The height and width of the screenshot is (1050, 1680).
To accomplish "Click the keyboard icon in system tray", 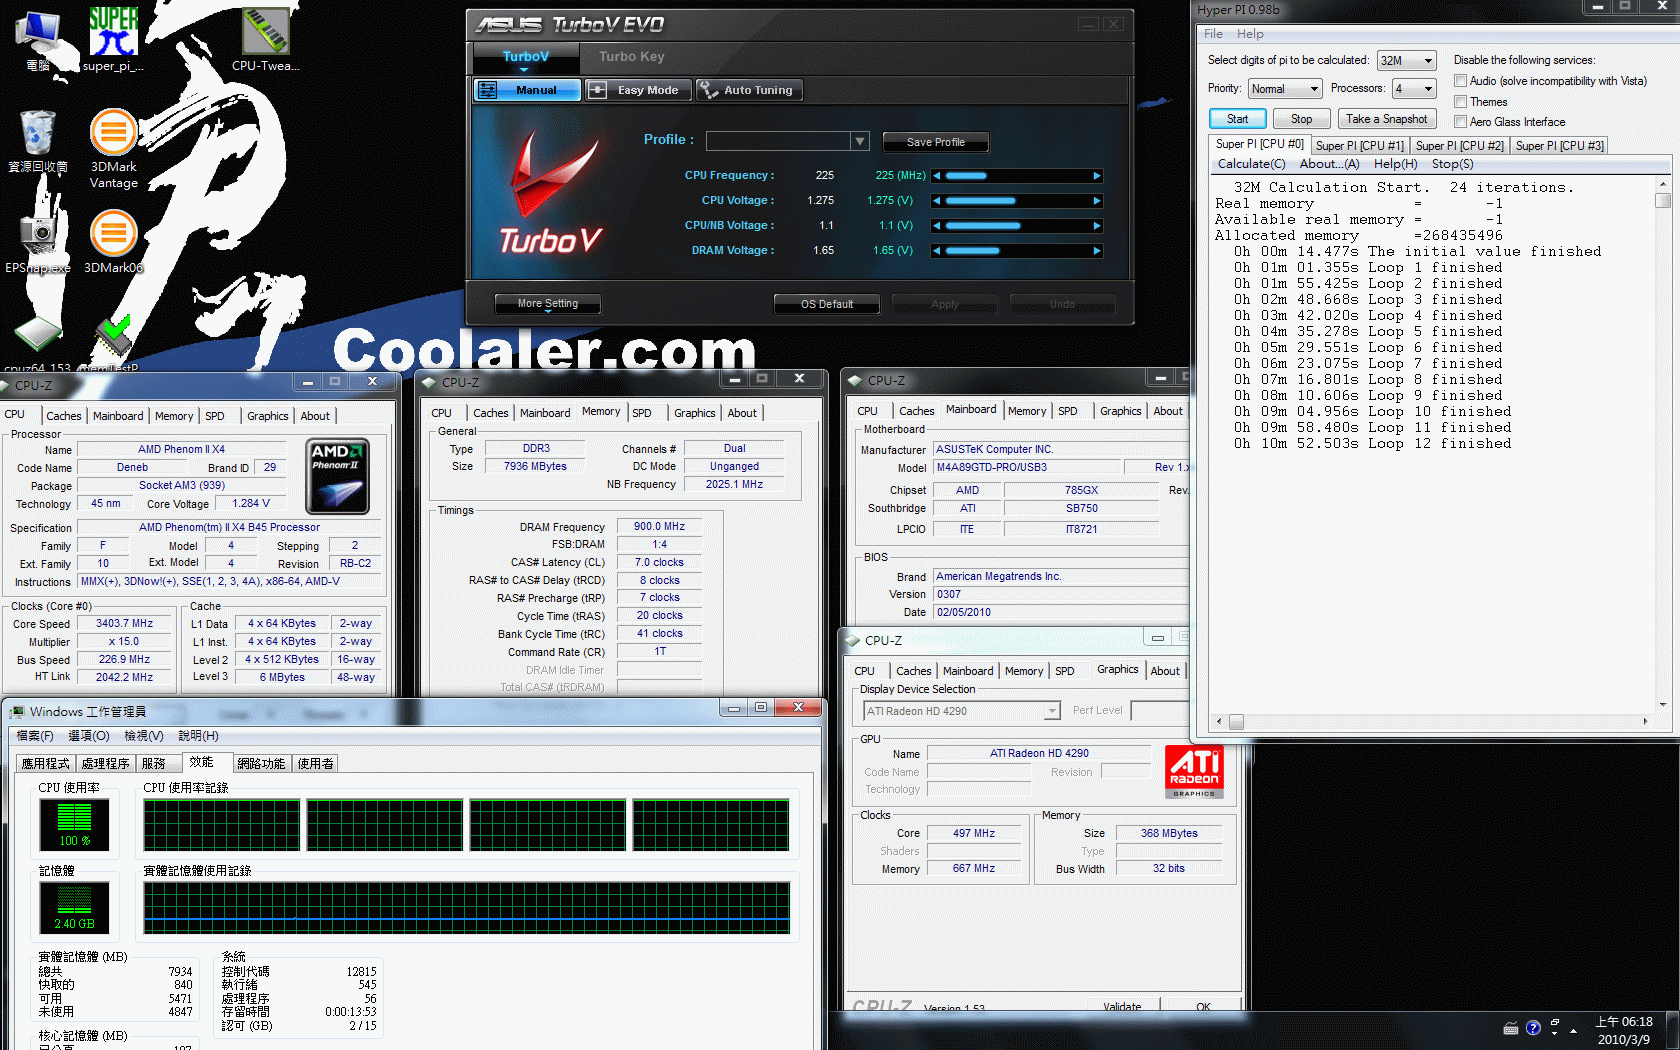I will coord(1511,1029).
